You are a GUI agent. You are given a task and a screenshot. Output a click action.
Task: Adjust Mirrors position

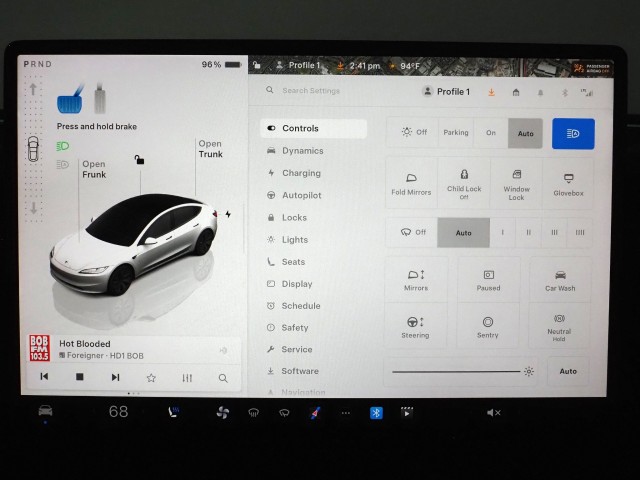pos(416,280)
